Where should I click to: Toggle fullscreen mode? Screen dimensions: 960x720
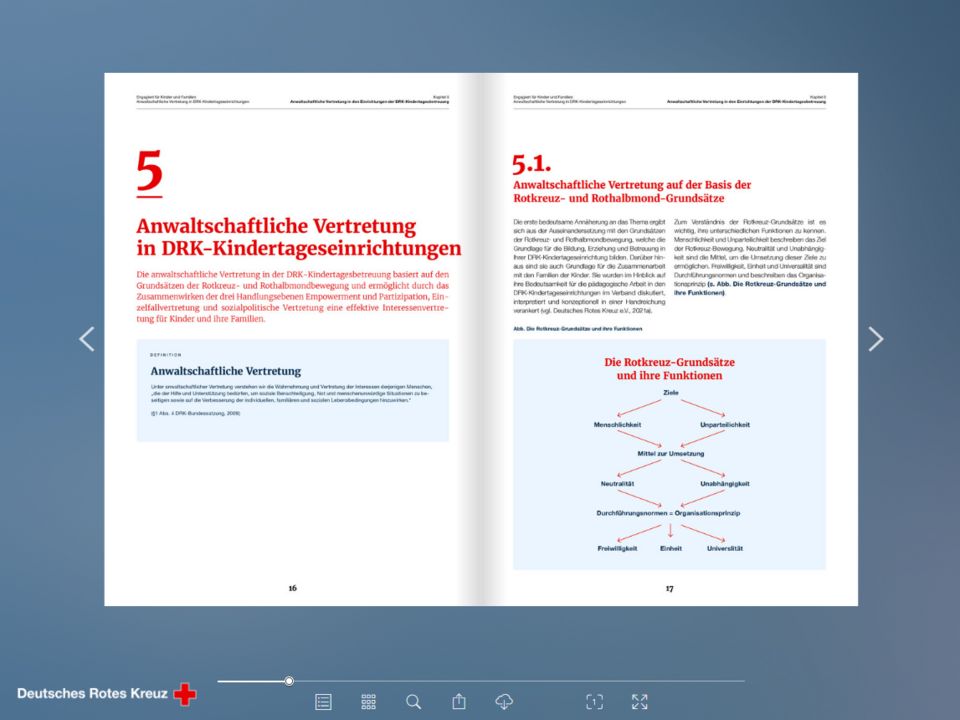point(640,702)
